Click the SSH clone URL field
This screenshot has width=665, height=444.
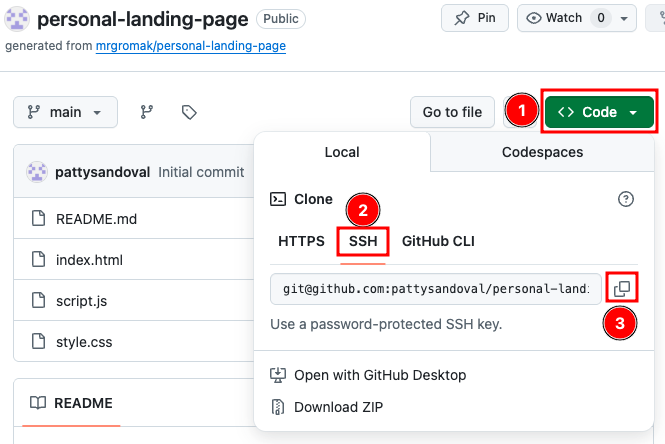[x=436, y=289]
